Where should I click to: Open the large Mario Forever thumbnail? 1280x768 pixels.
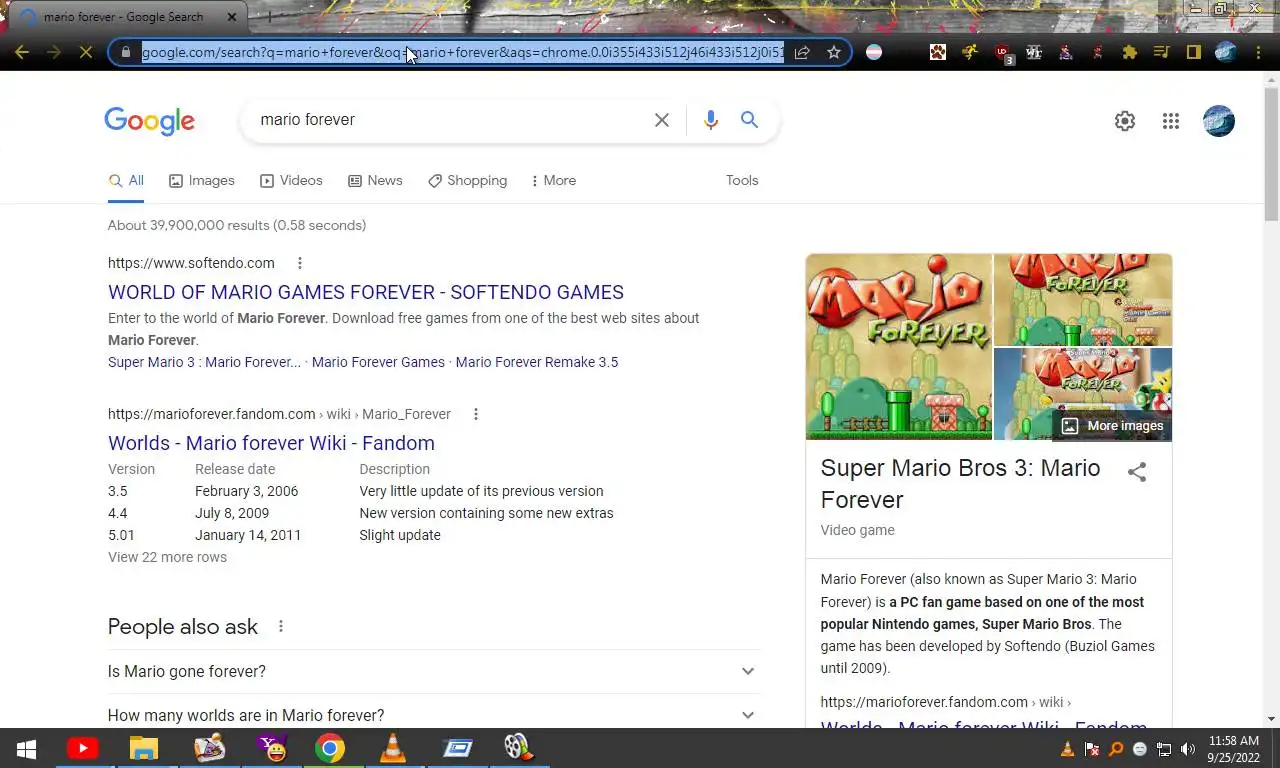coord(899,347)
